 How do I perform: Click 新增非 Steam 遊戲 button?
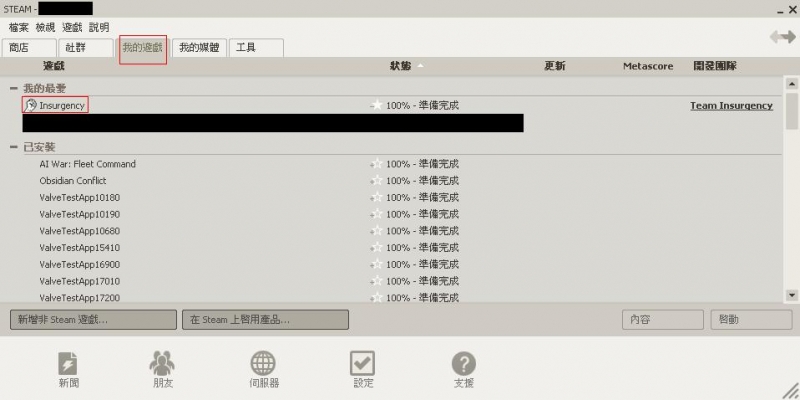tap(93, 320)
